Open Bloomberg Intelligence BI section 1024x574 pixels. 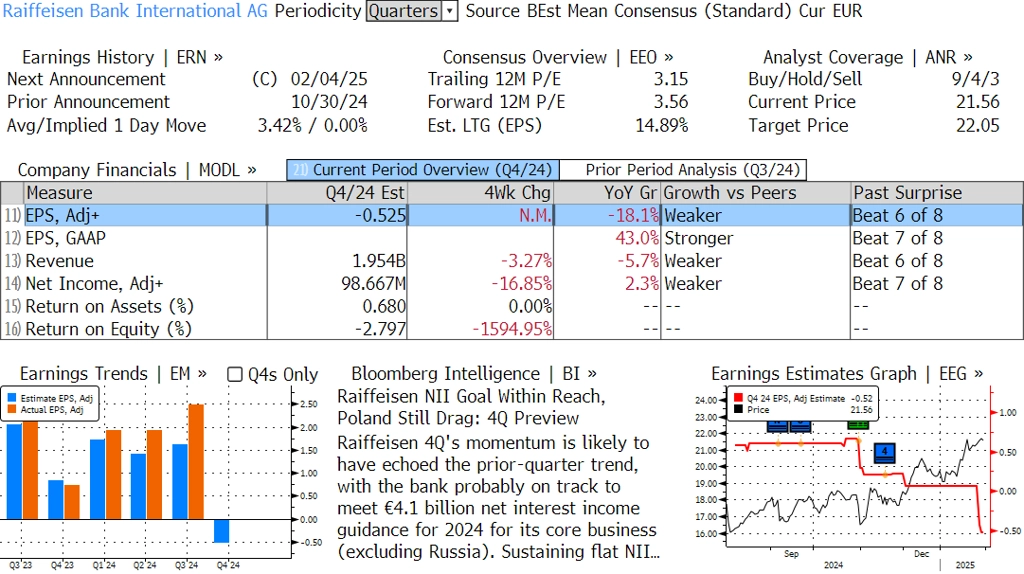(473, 374)
